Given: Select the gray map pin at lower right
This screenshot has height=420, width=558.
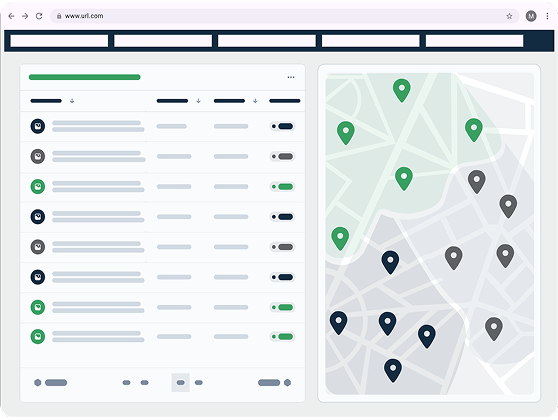Looking at the screenshot, I should [494, 329].
